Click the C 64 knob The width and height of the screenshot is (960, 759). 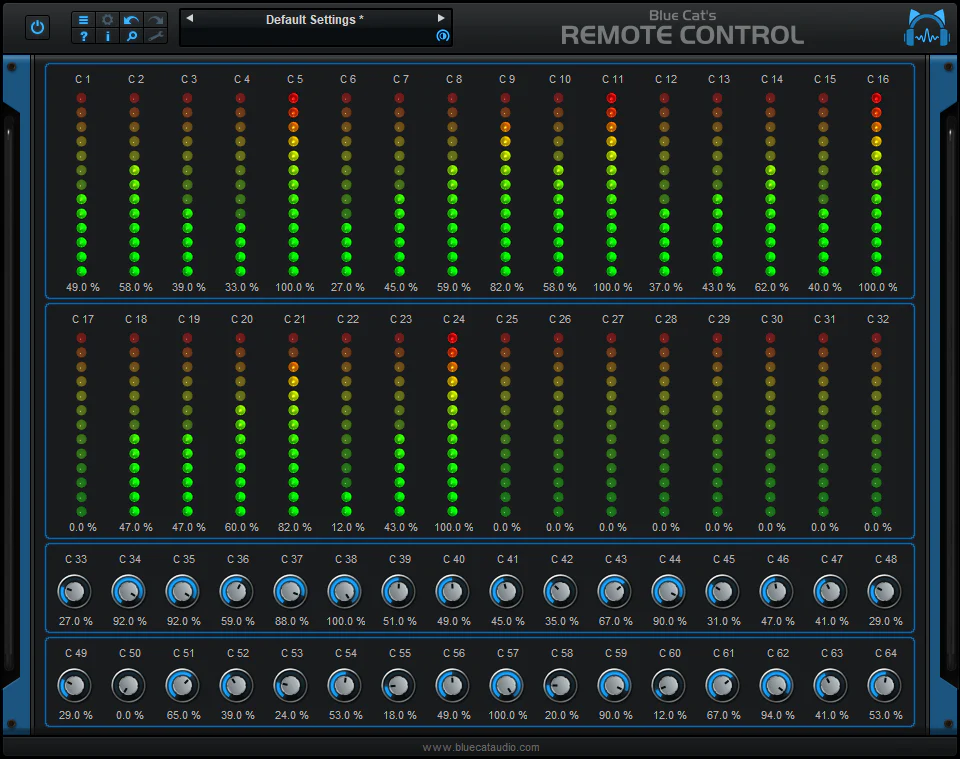[x=885, y=686]
